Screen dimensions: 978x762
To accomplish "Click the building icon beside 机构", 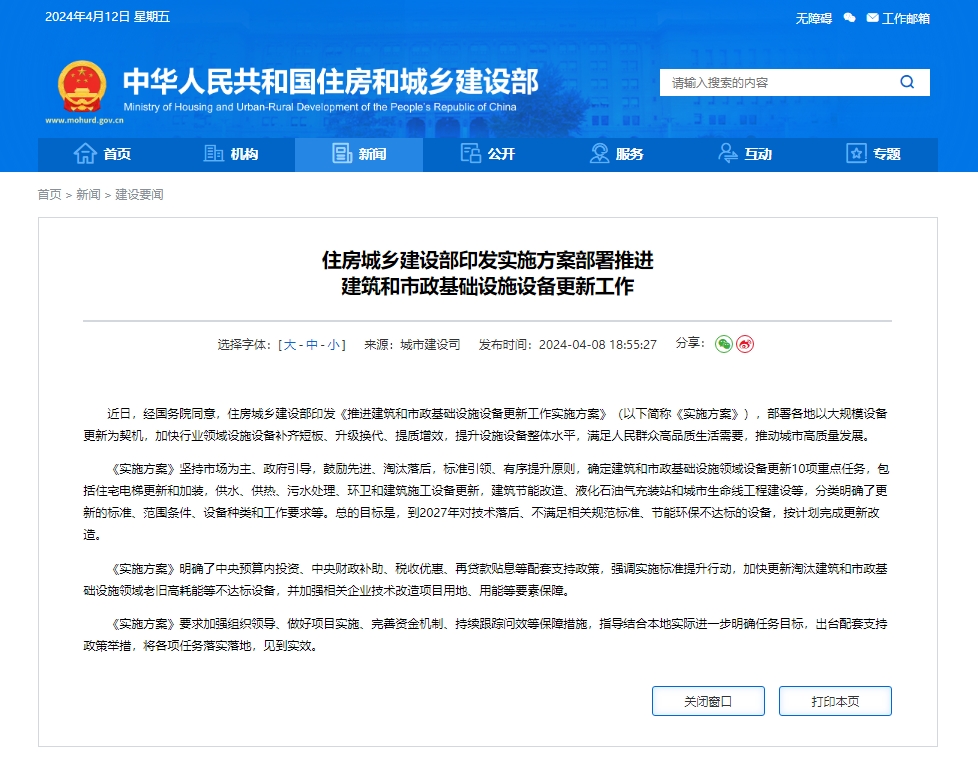I will (x=213, y=153).
